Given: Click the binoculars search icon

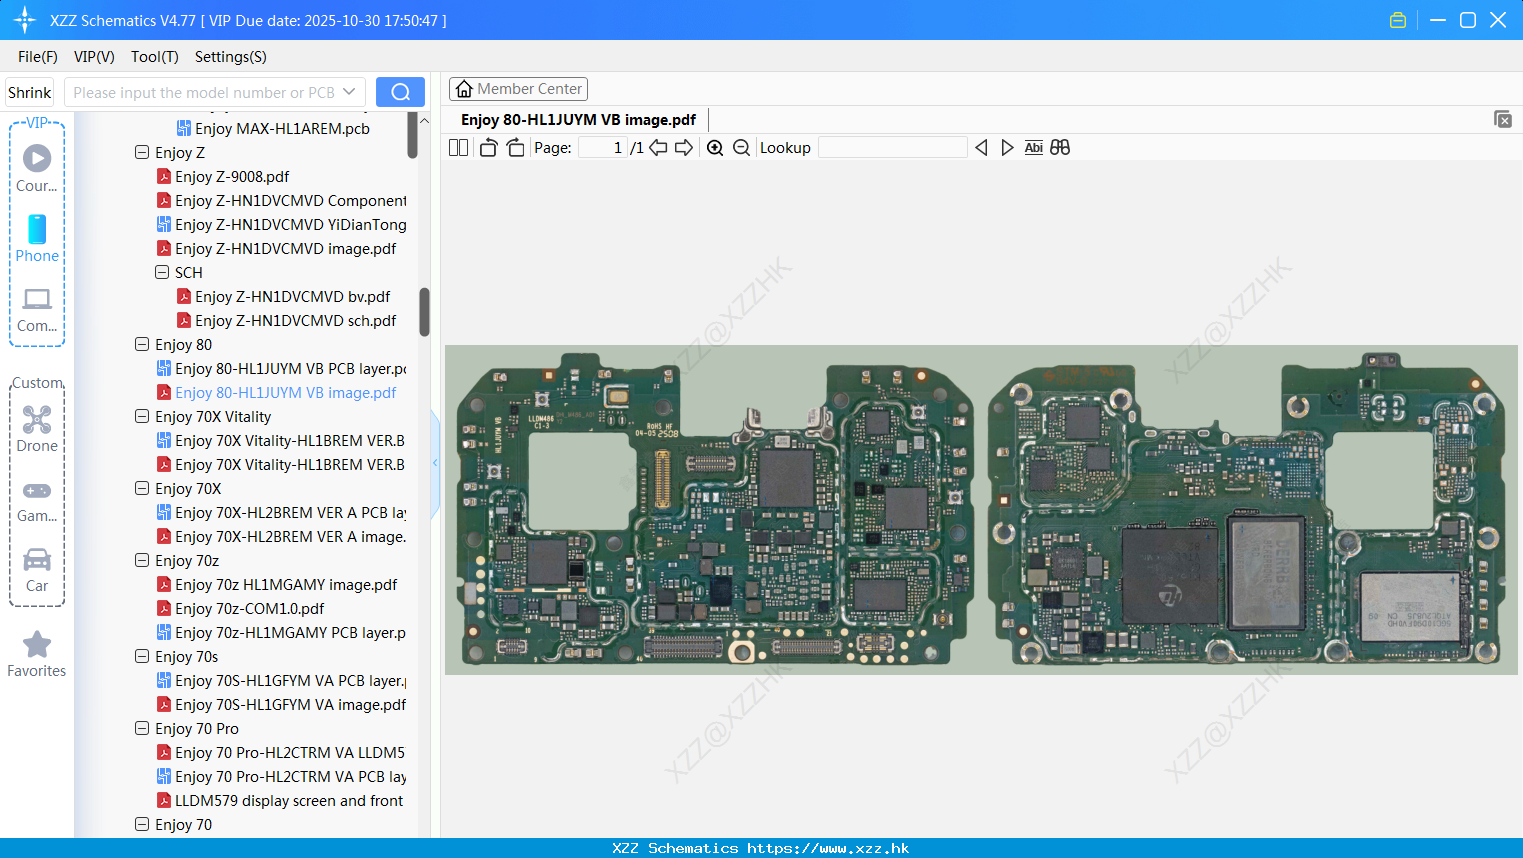Looking at the screenshot, I should (1060, 148).
